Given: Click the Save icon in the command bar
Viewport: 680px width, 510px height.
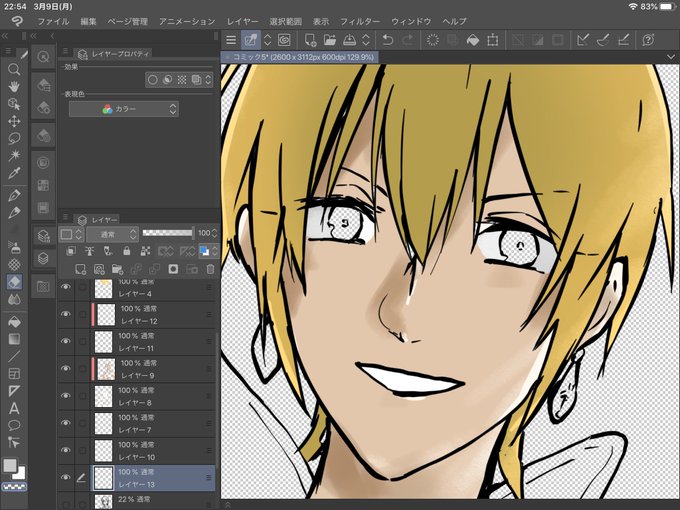Looking at the screenshot, I should click(x=350, y=40).
